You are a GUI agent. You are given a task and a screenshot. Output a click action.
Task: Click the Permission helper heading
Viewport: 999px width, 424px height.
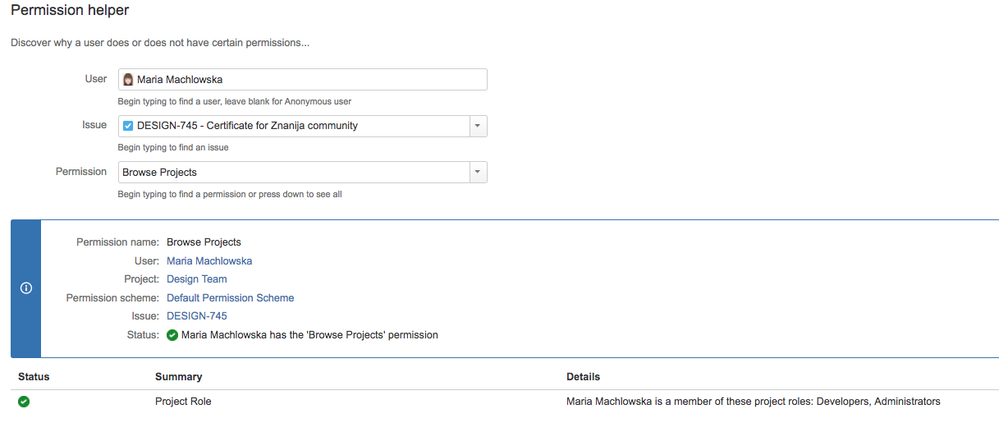(69, 10)
